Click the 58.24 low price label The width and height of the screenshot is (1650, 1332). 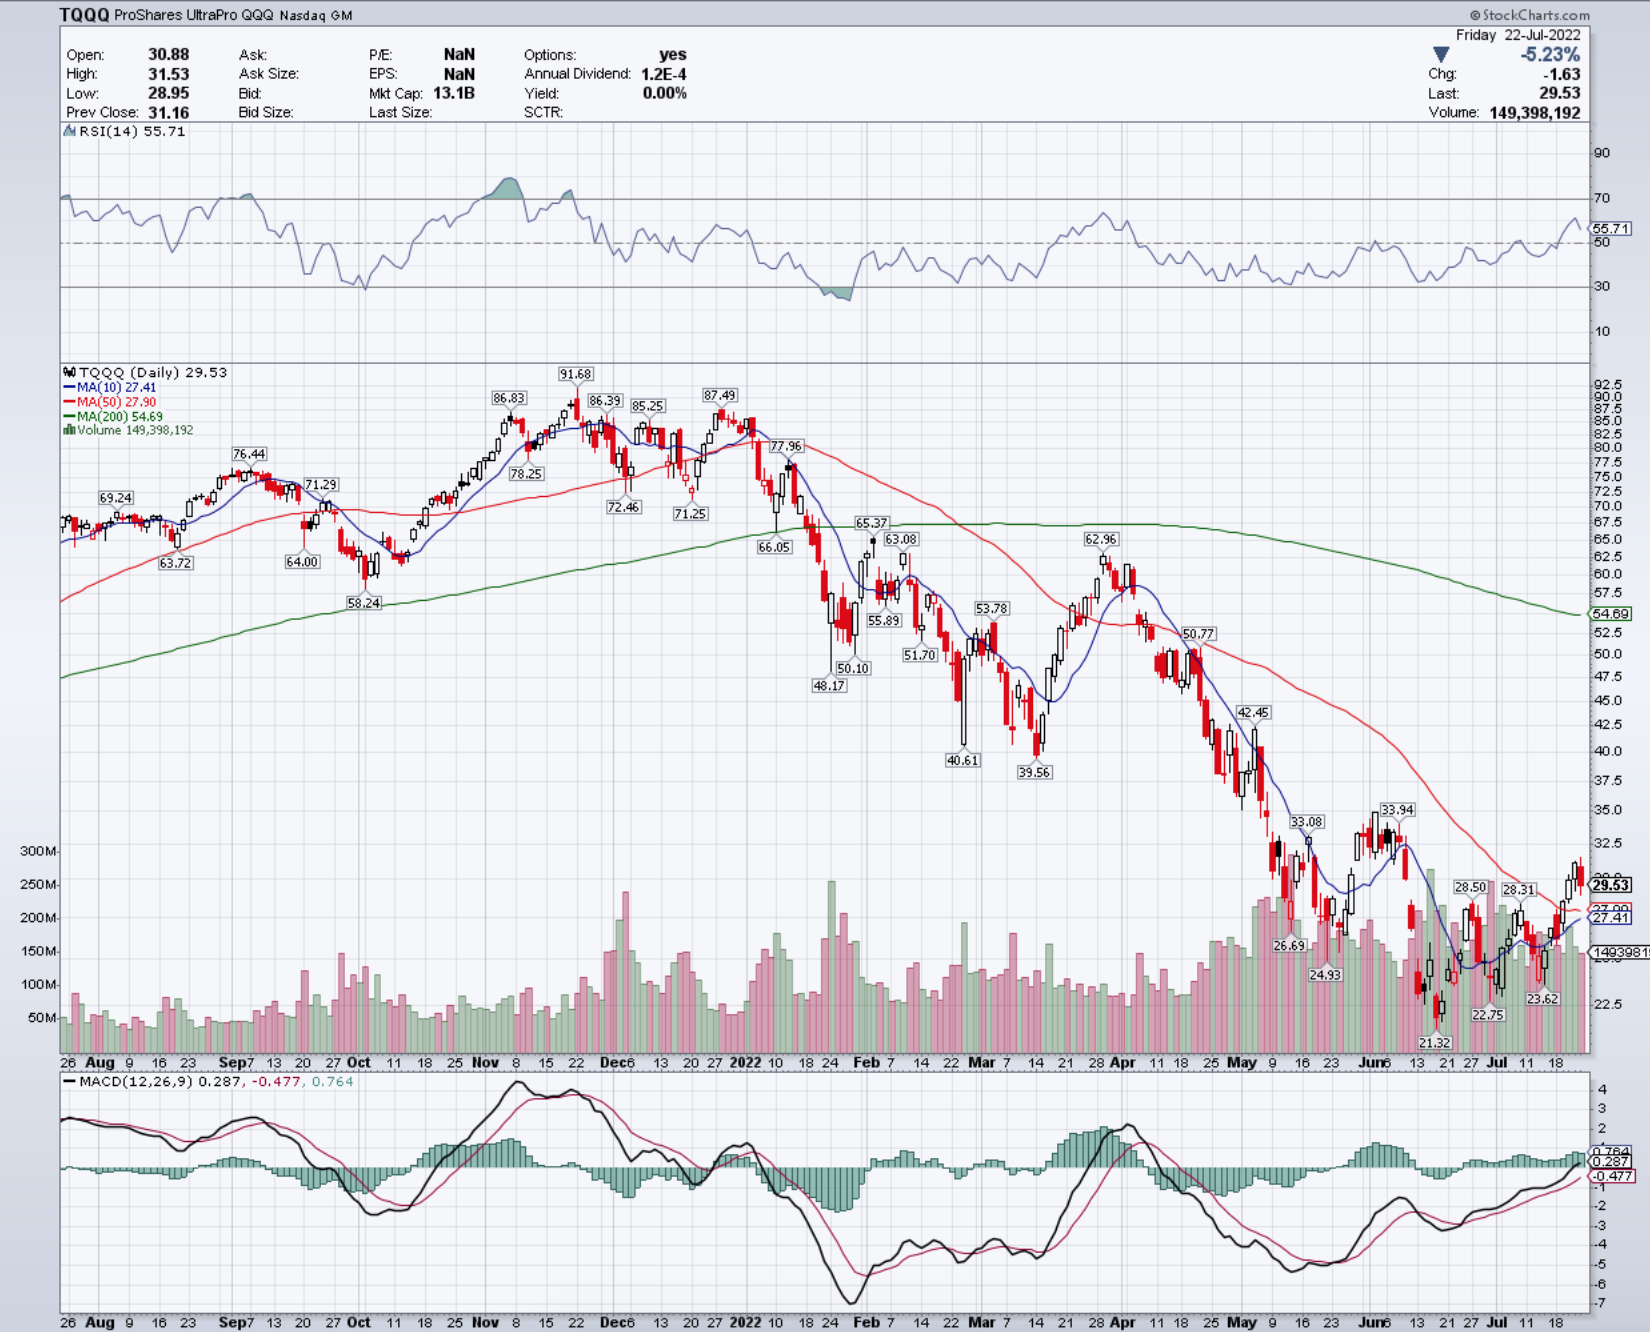coord(364,603)
